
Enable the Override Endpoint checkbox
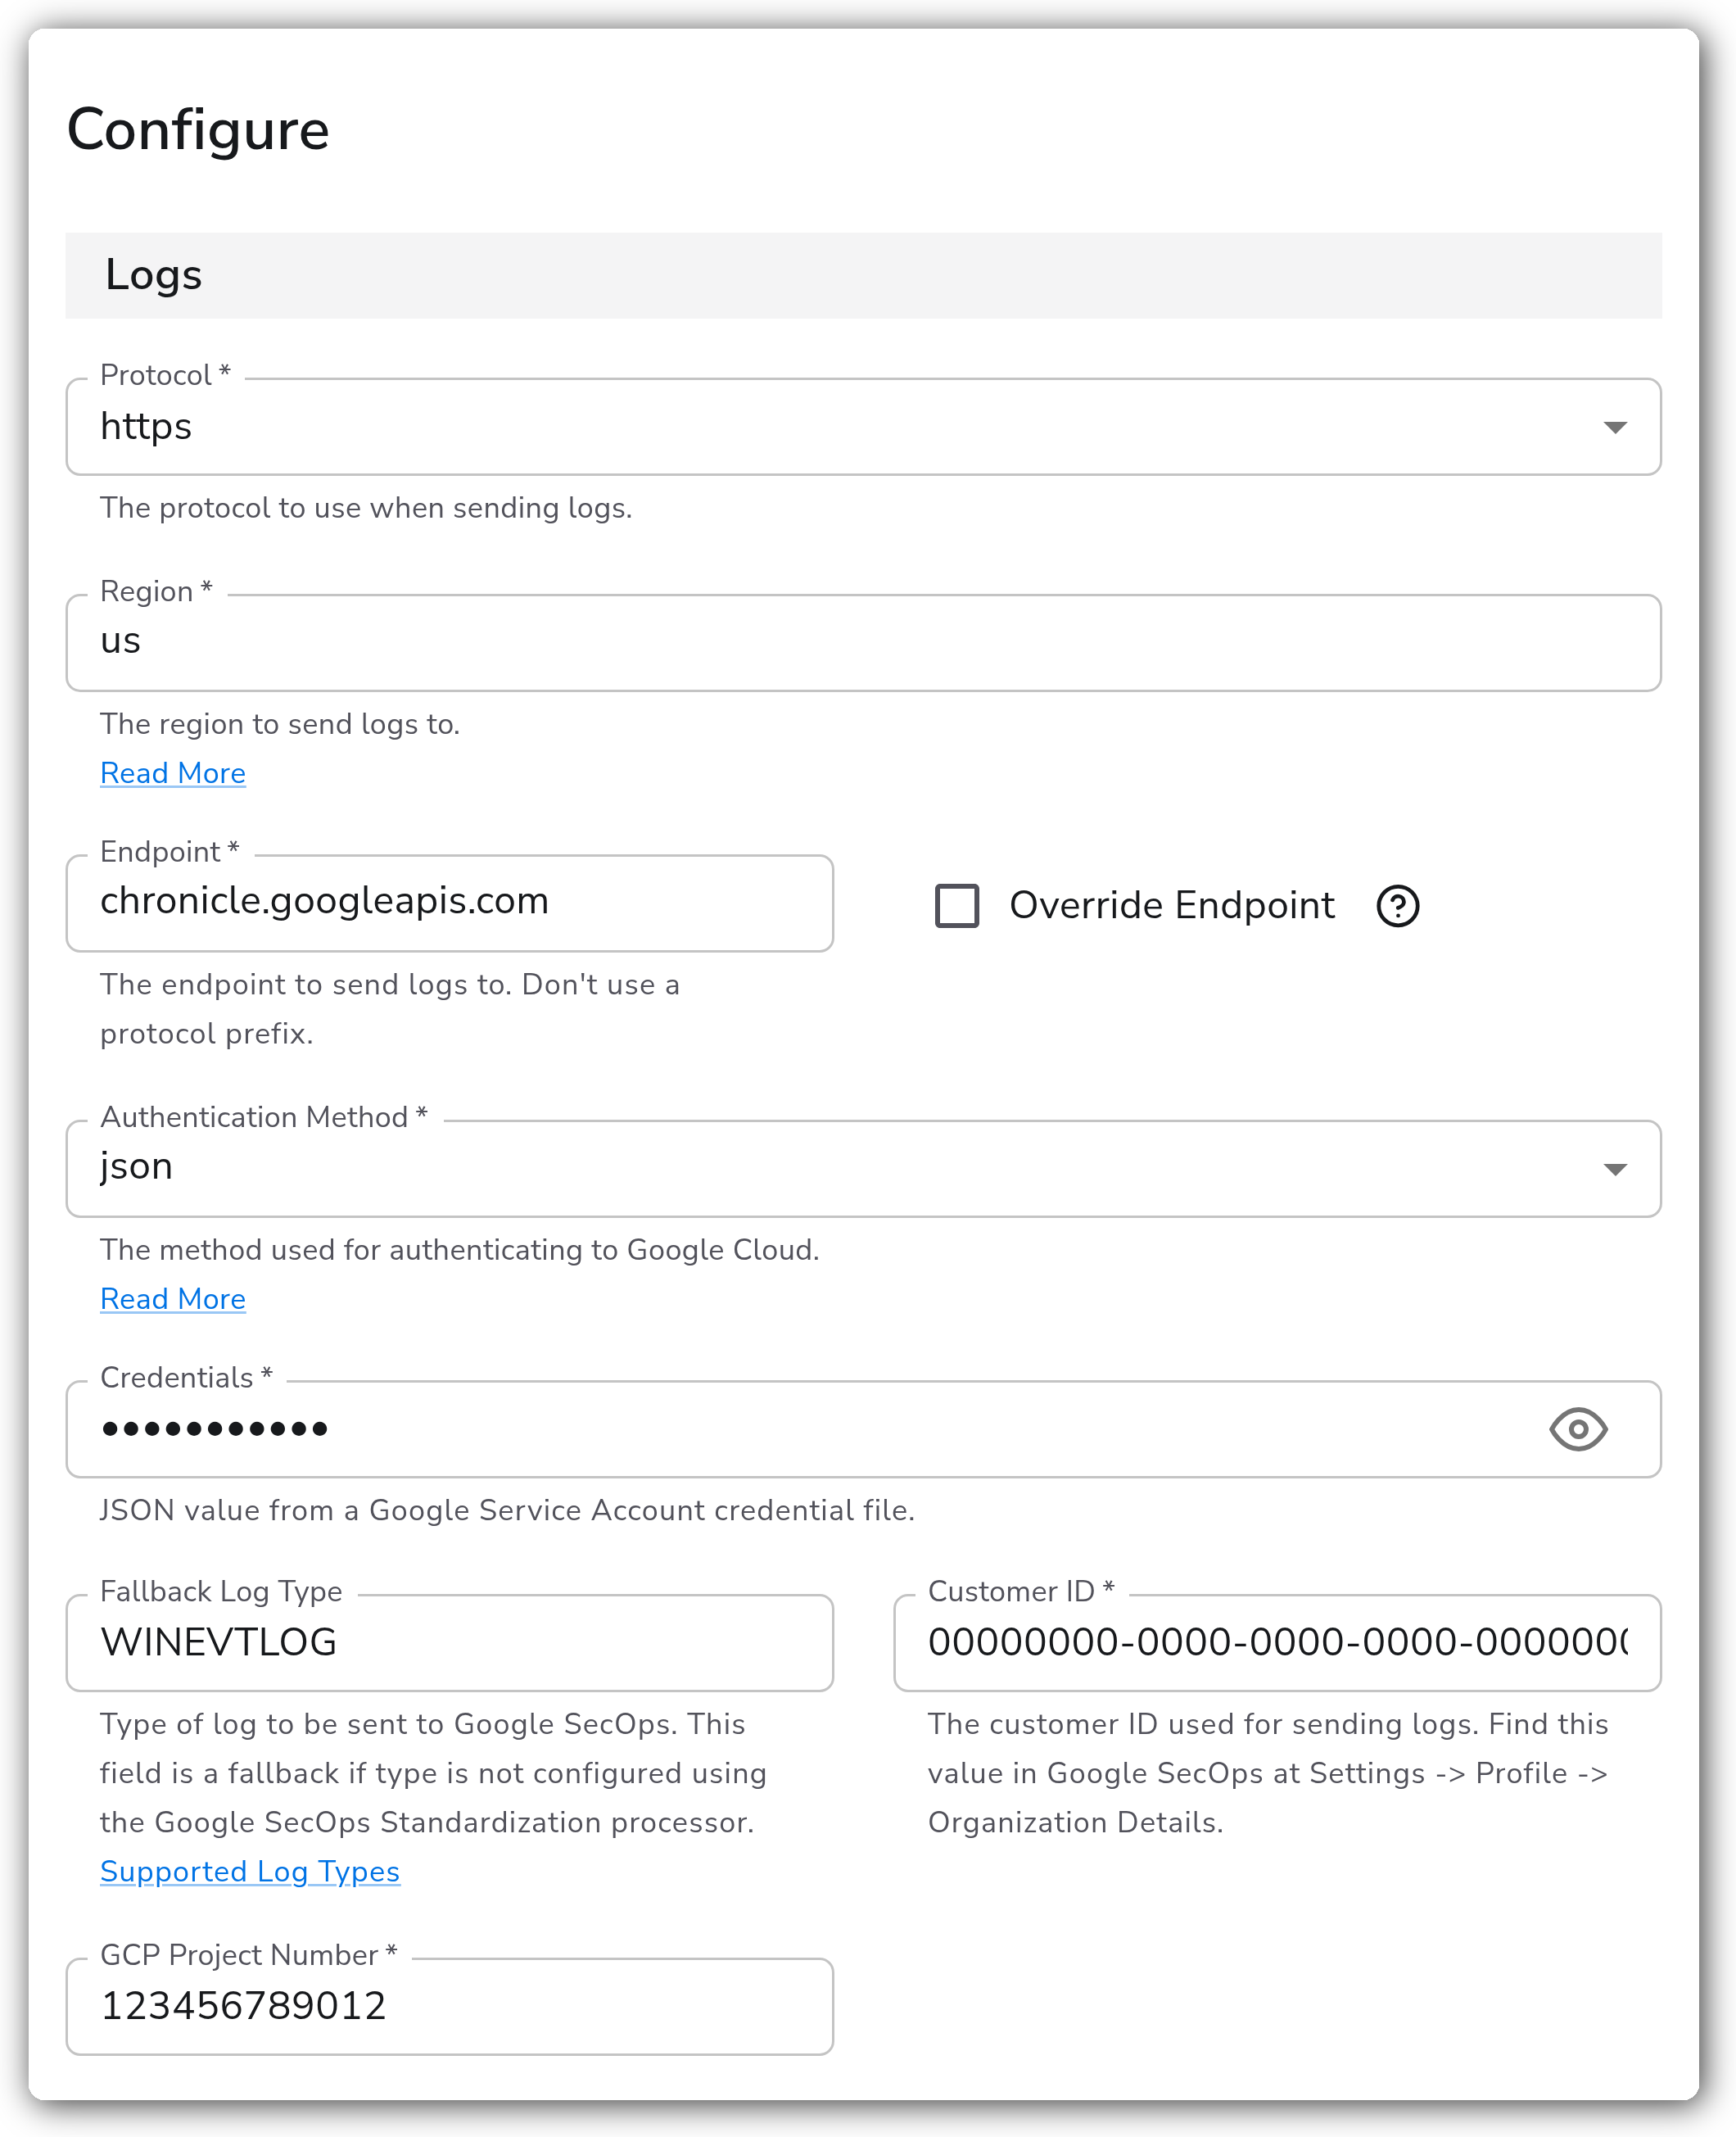[956, 906]
